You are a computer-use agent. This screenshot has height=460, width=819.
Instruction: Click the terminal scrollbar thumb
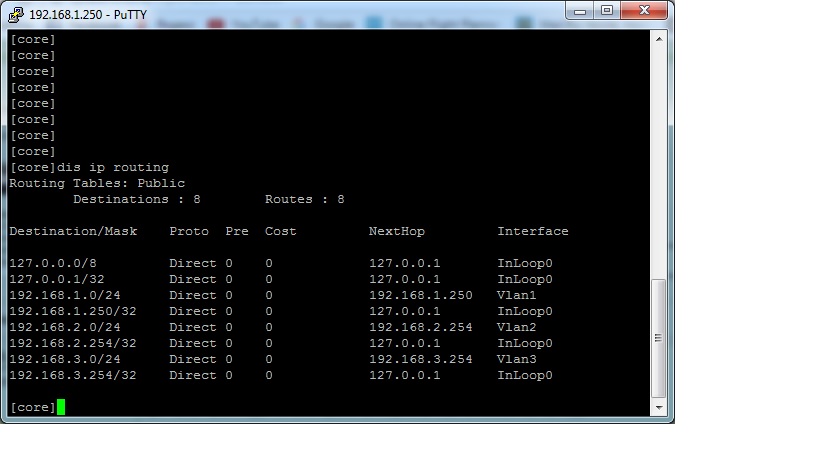(659, 338)
